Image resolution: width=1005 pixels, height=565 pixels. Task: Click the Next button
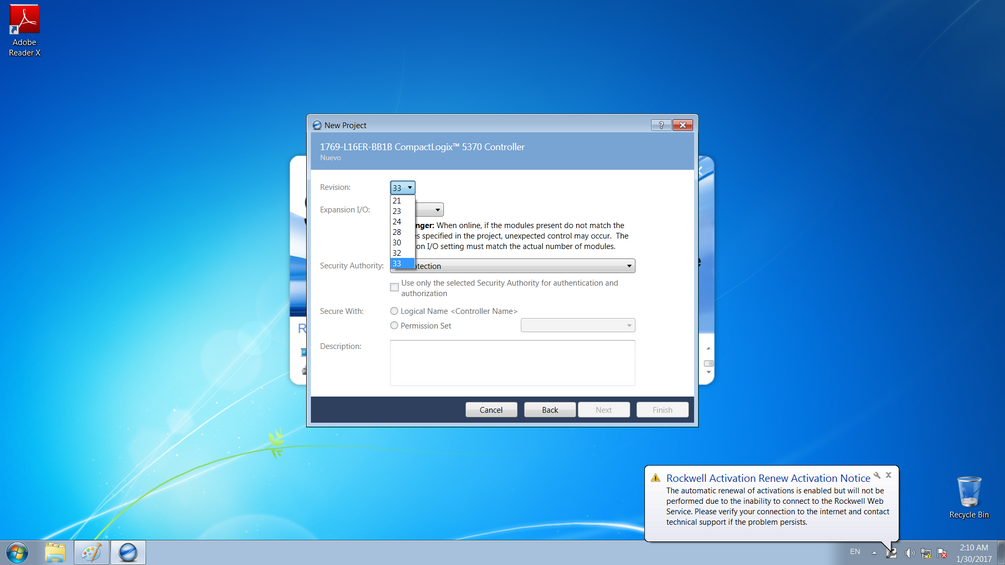tap(604, 410)
